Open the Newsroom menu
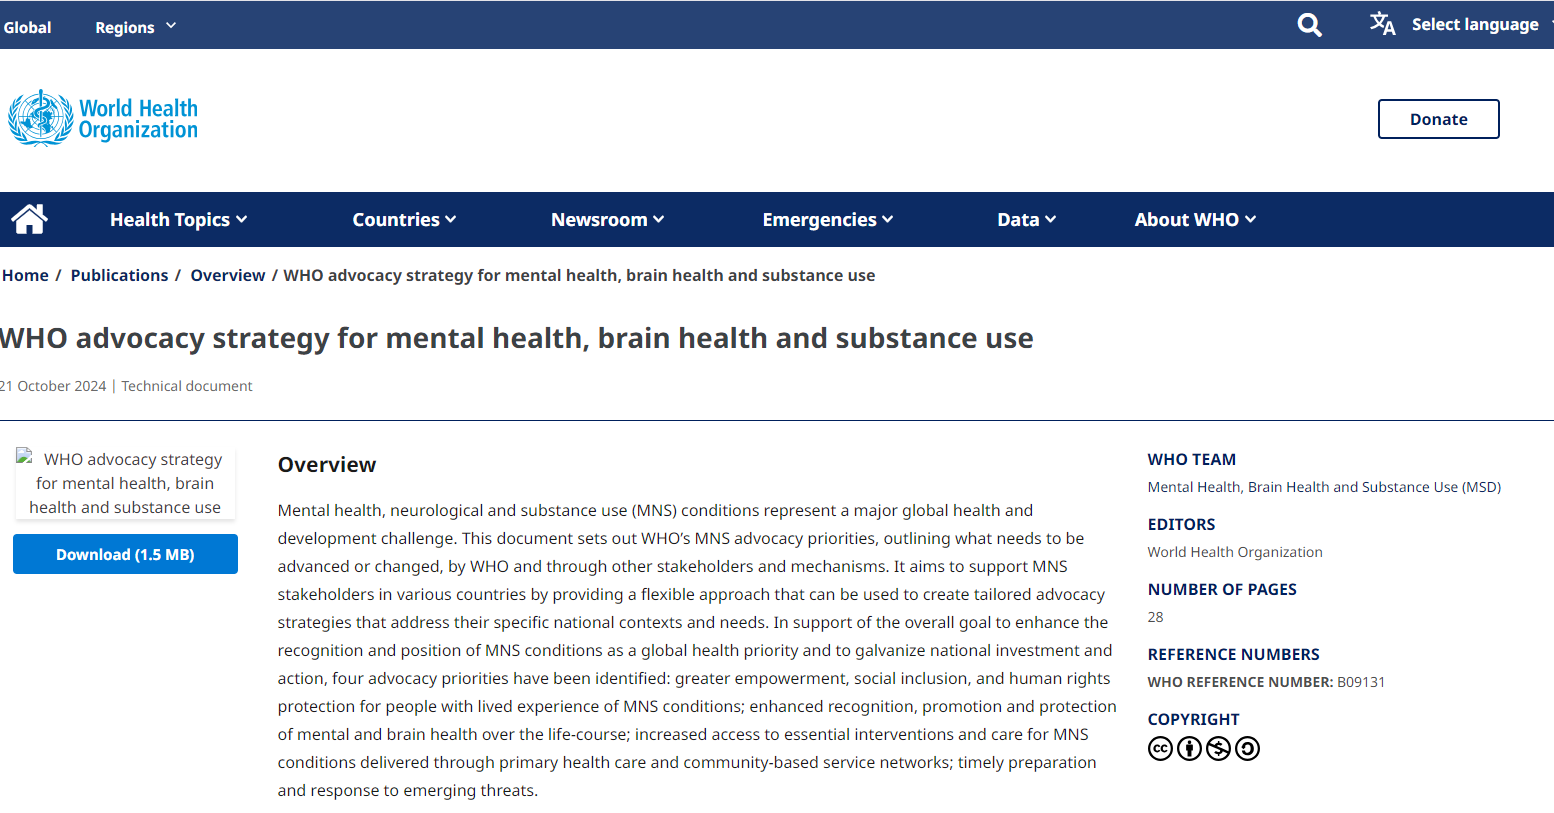 (607, 220)
